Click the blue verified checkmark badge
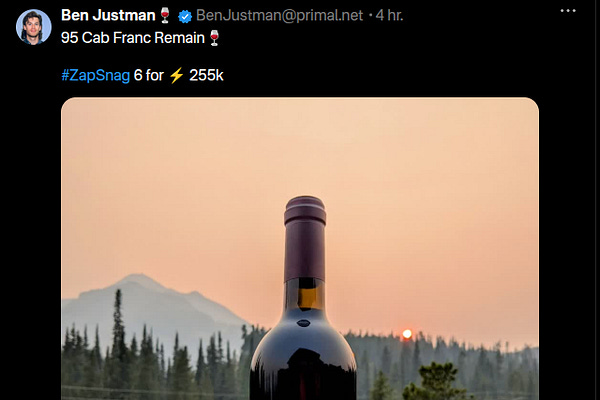This screenshot has width=600, height=400. 185,16
